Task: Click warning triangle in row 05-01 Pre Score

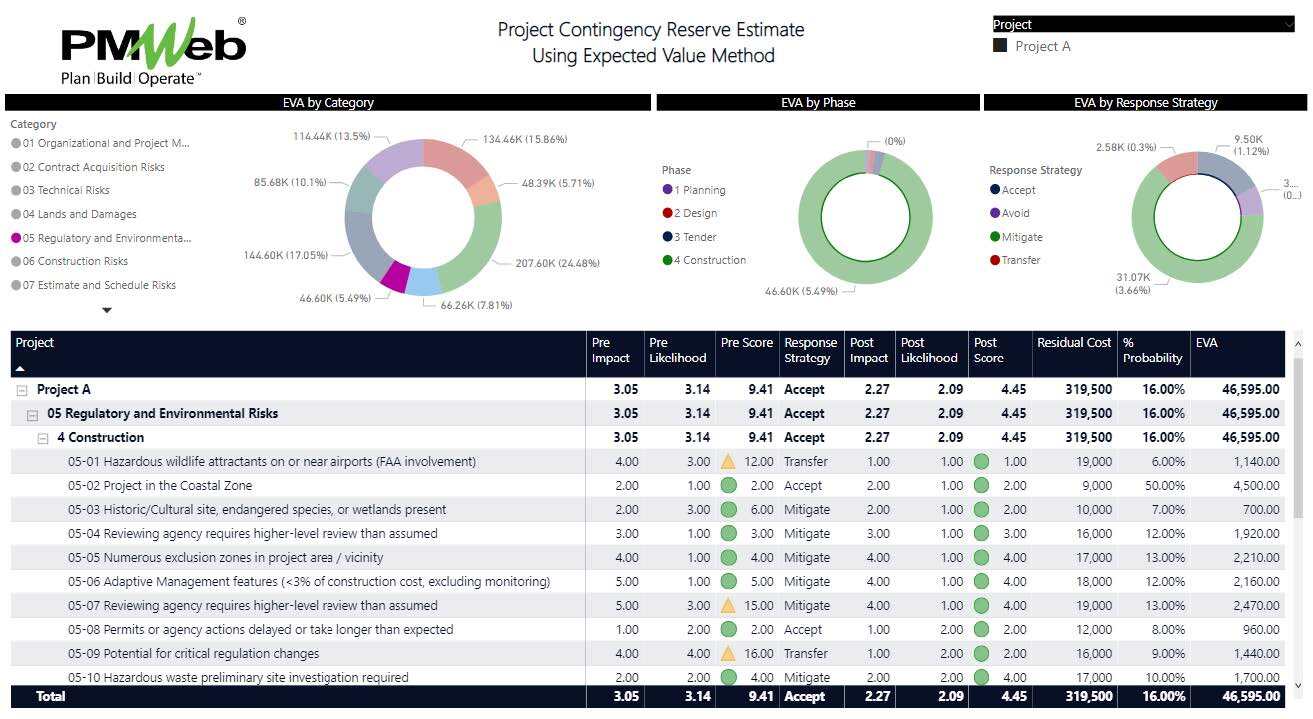Action: 728,461
